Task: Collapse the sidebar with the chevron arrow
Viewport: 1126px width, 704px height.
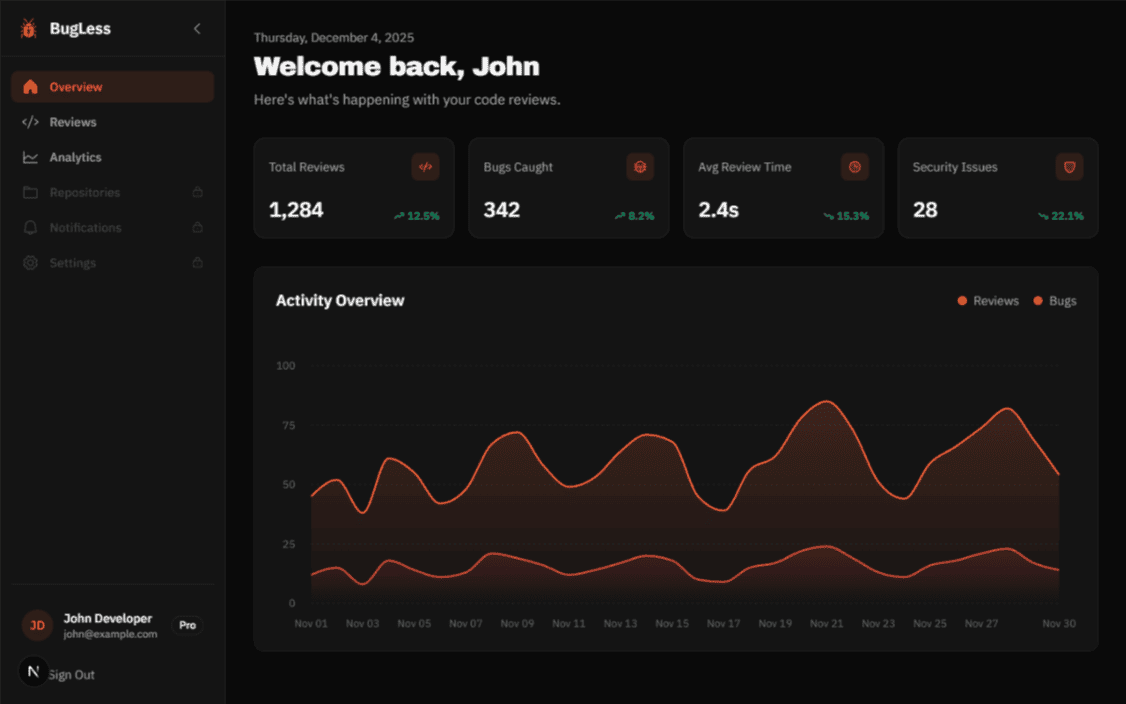Action: [197, 29]
